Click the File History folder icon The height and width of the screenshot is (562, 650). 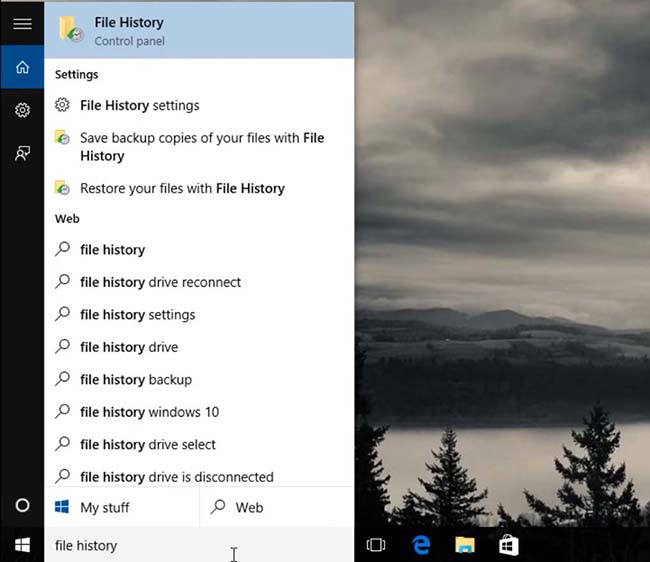pyautogui.click(x=71, y=29)
